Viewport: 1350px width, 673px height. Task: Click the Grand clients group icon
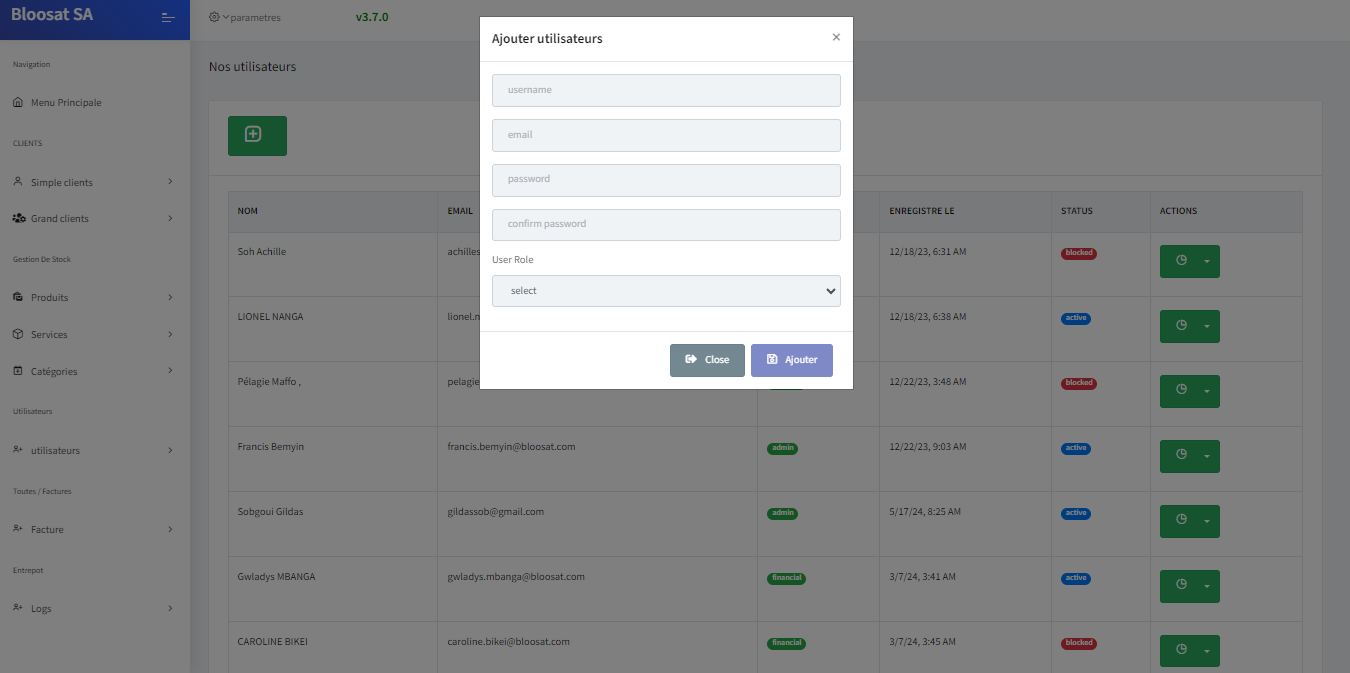pos(18,218)
